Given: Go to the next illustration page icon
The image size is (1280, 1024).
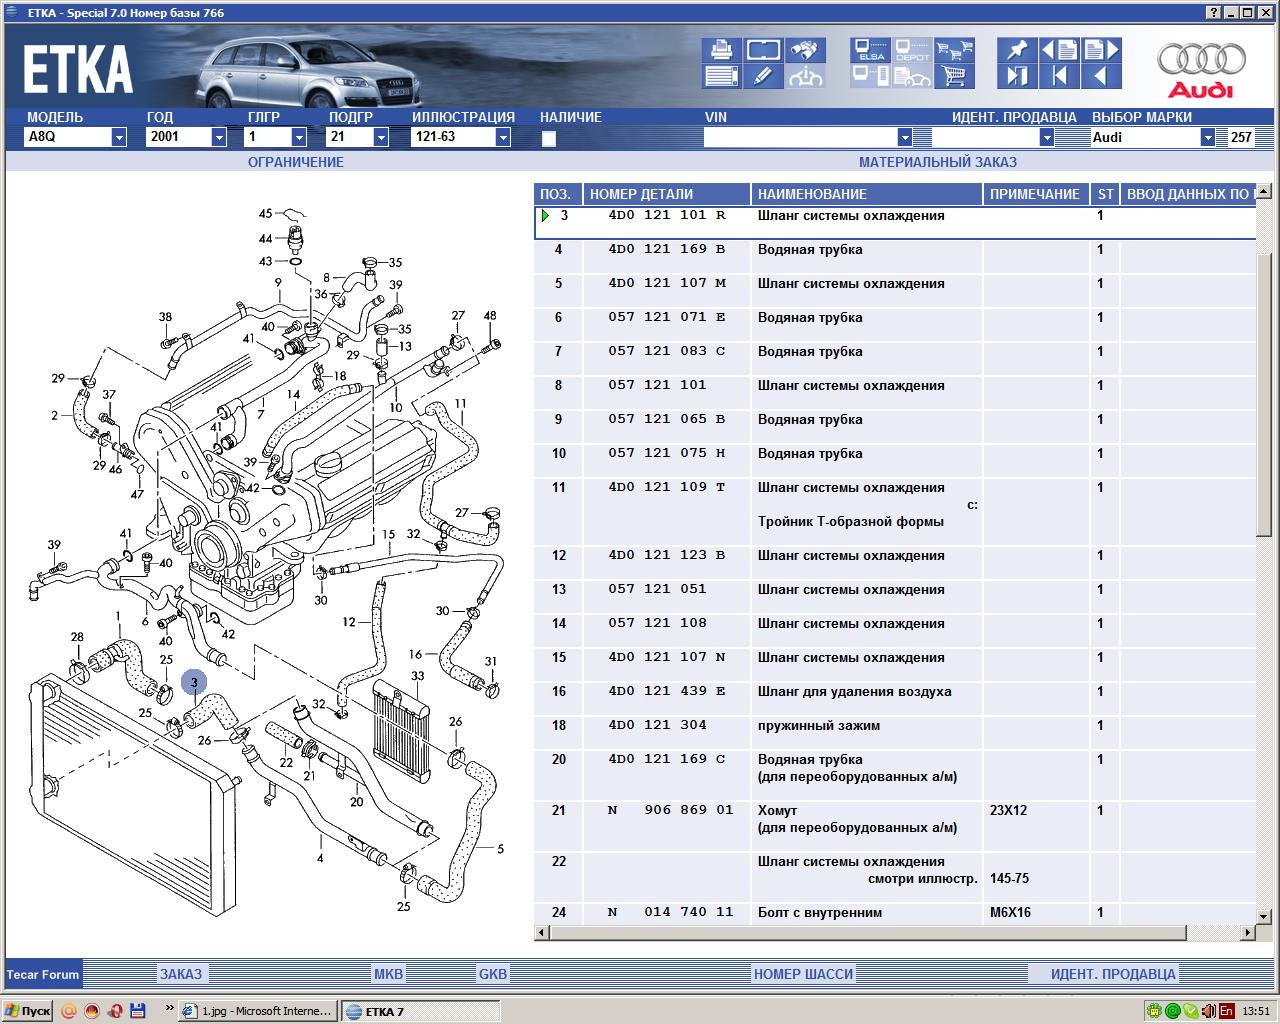Looking at the screenshot, I should tap(1100, 50).
